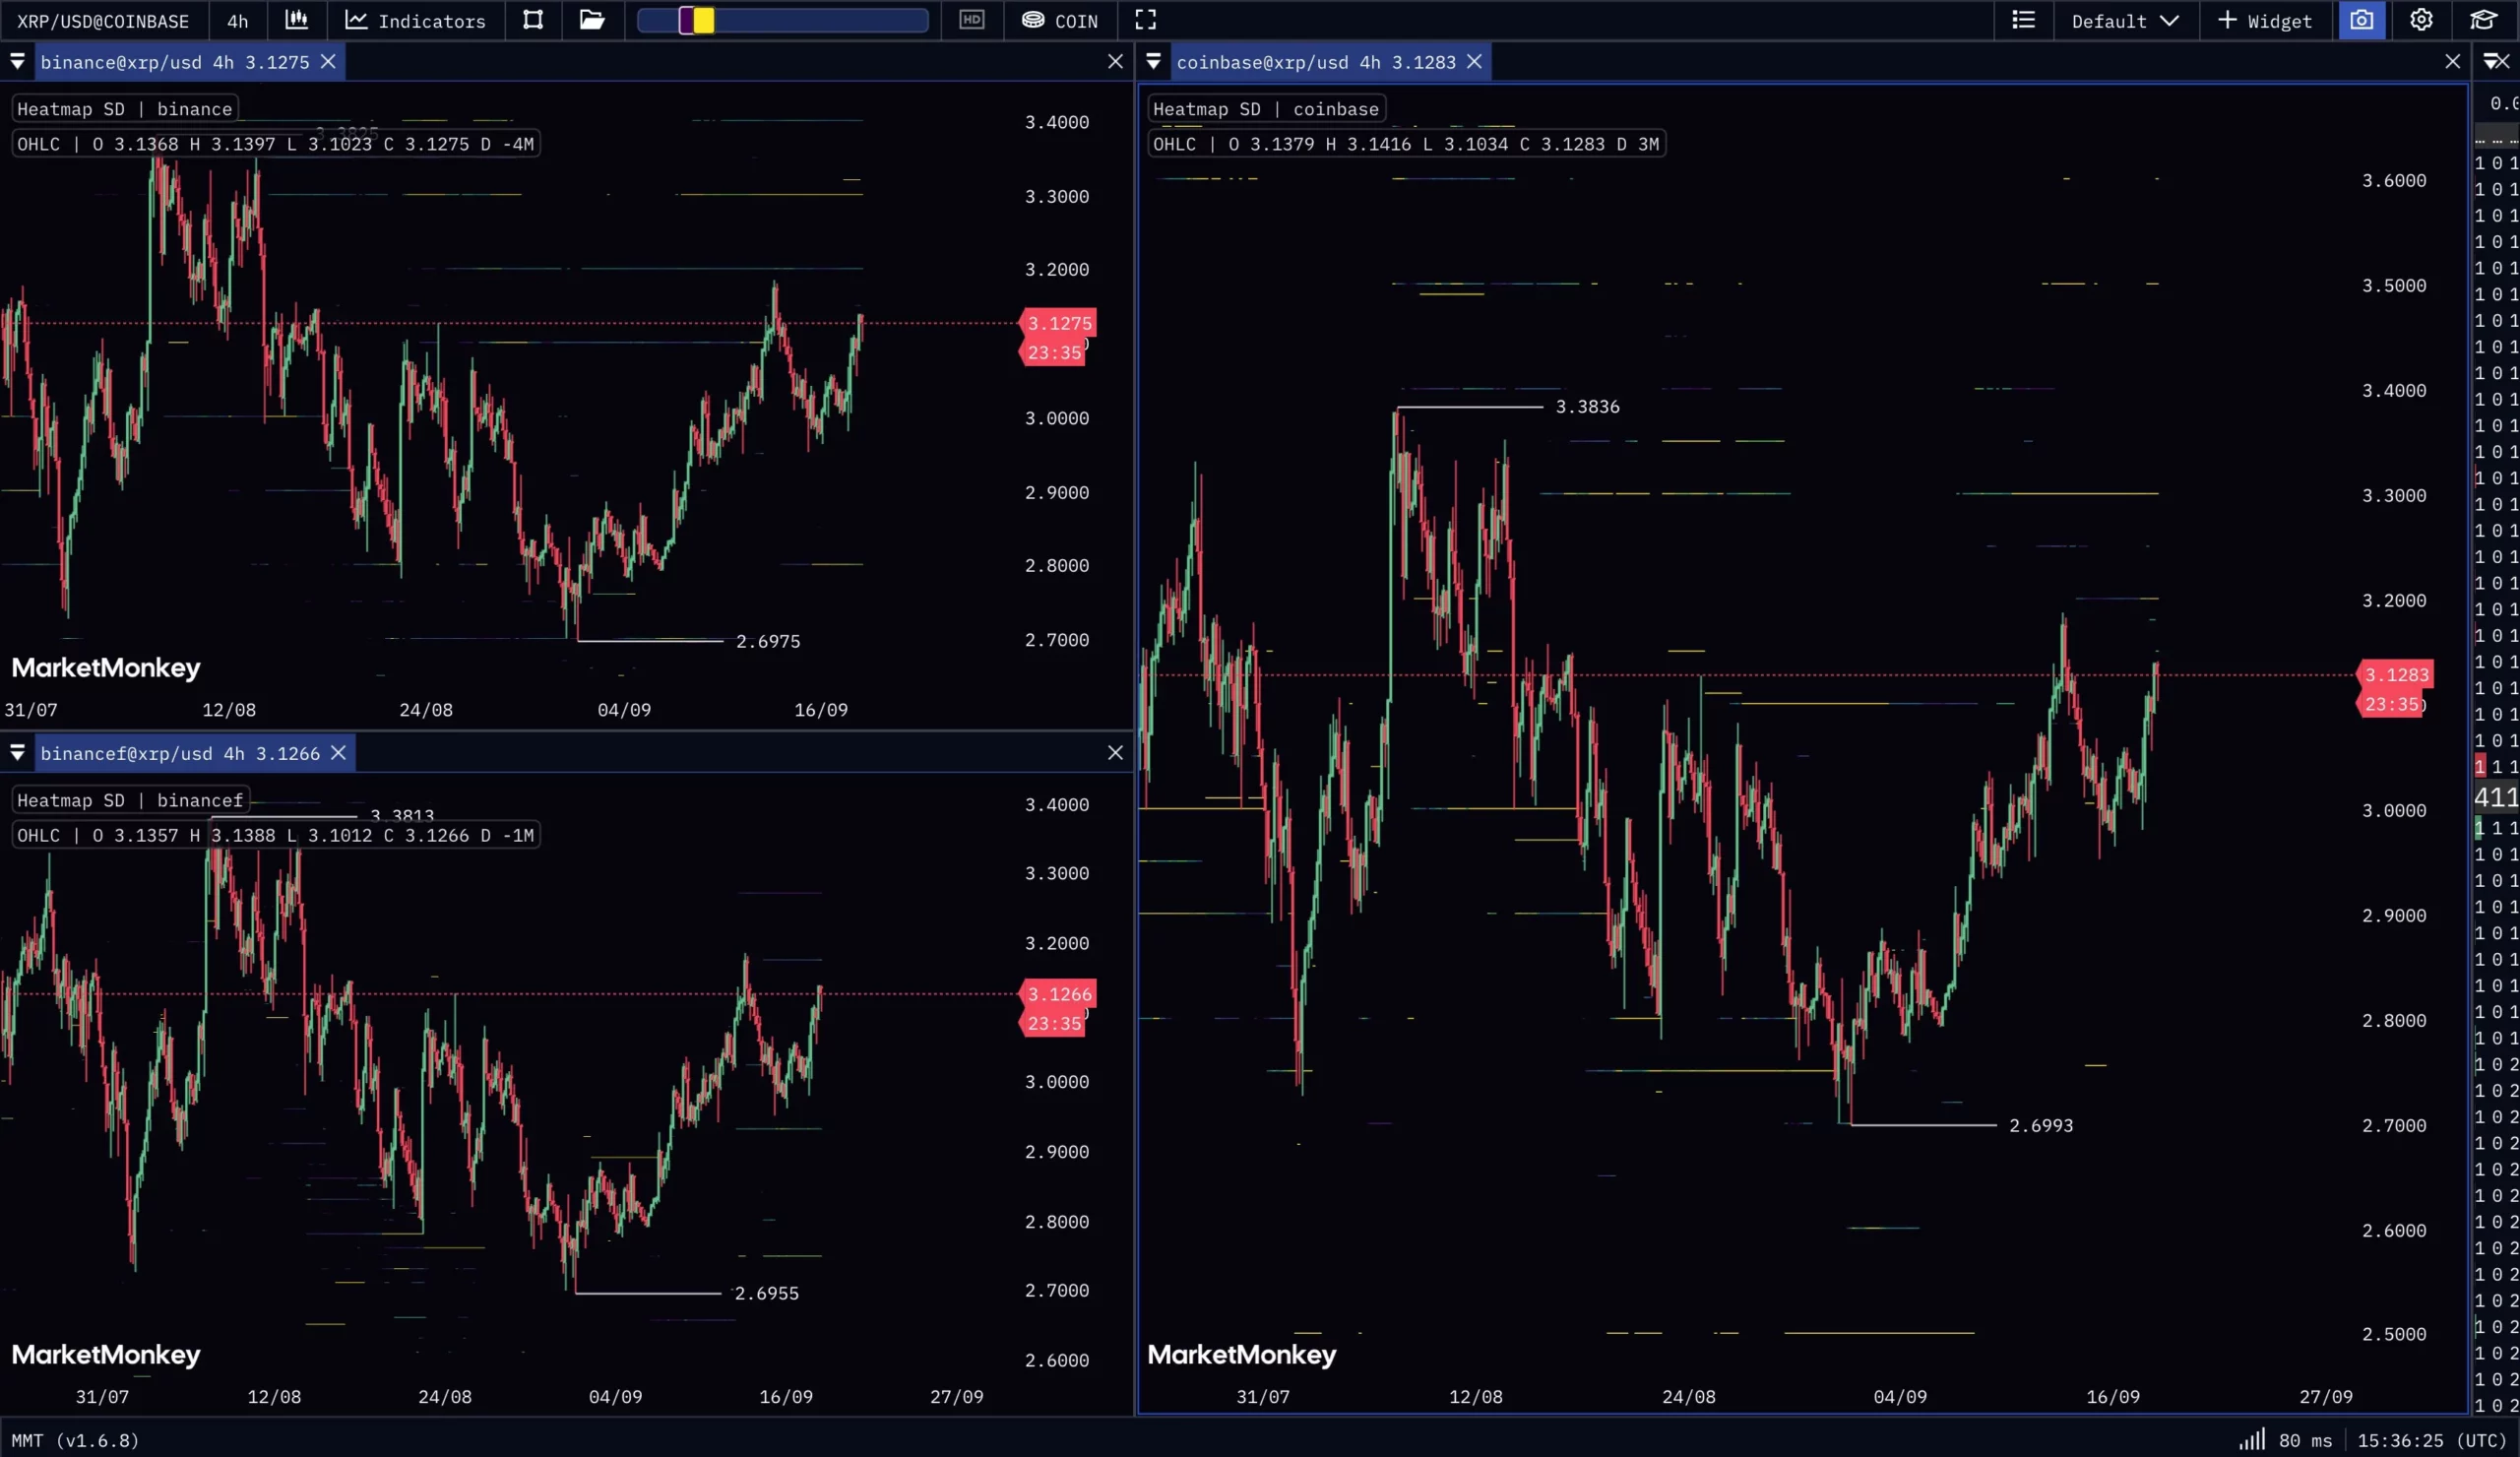Click the signal strength bars icon
Viewport: 2520px width, 1457px height.
coord(2252,1441)
